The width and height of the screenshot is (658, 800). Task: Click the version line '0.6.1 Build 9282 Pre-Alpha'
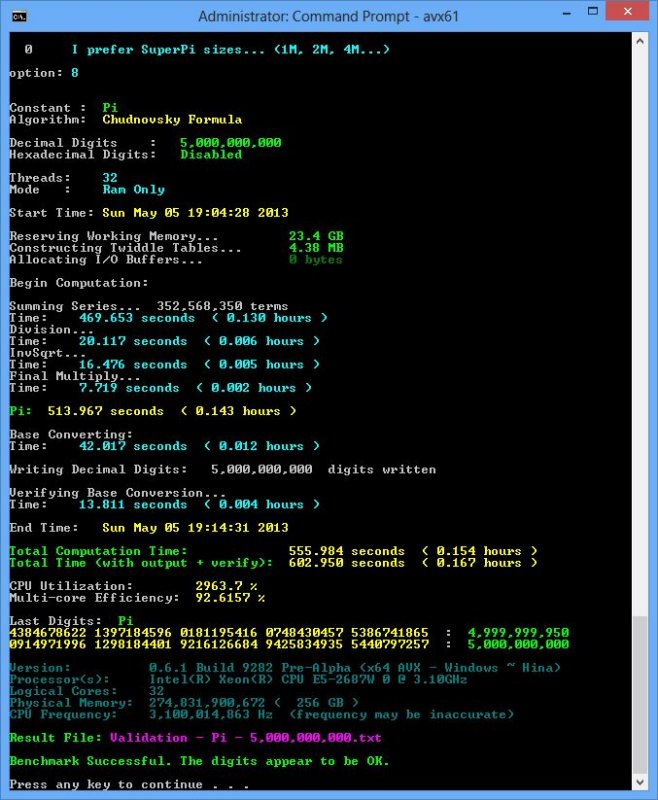(250, 668)
